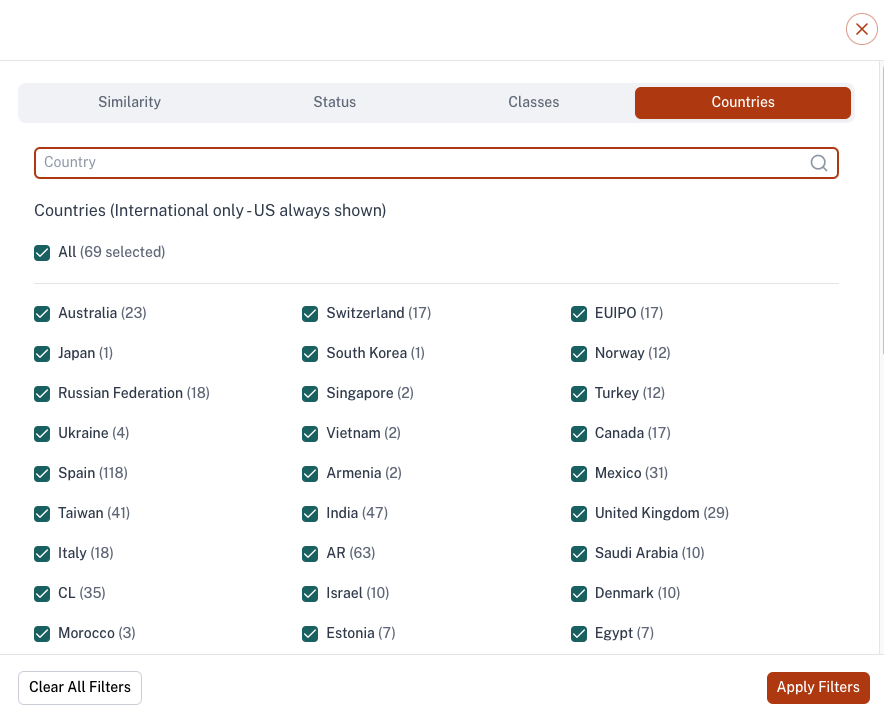Viewport: 884px width, 715px height.
Task: Toggle South Korea (1) checkbox
Action: click(310, 354)
